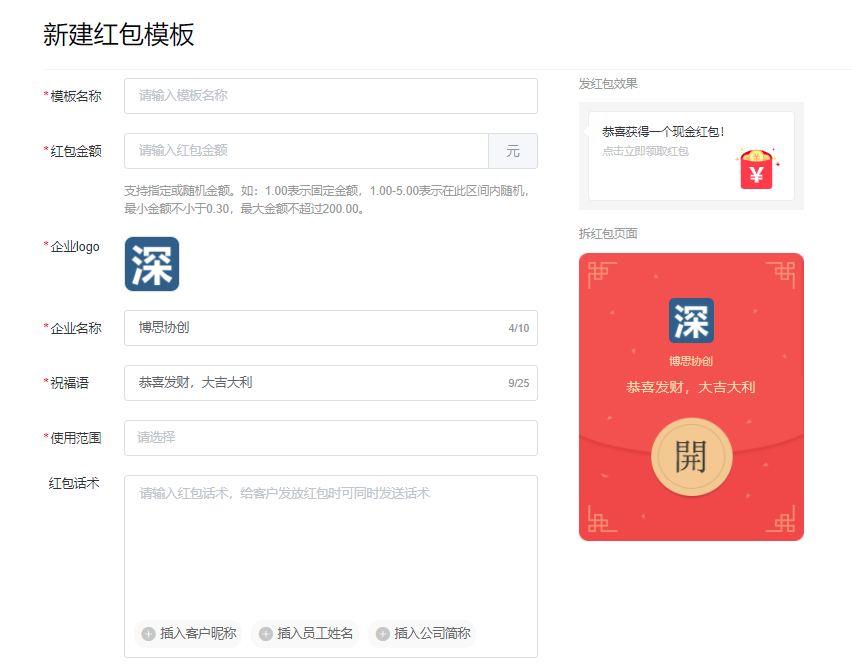
Task: Click 恭喜发财 greeting text in red packet preview
Action: (691, 387)
